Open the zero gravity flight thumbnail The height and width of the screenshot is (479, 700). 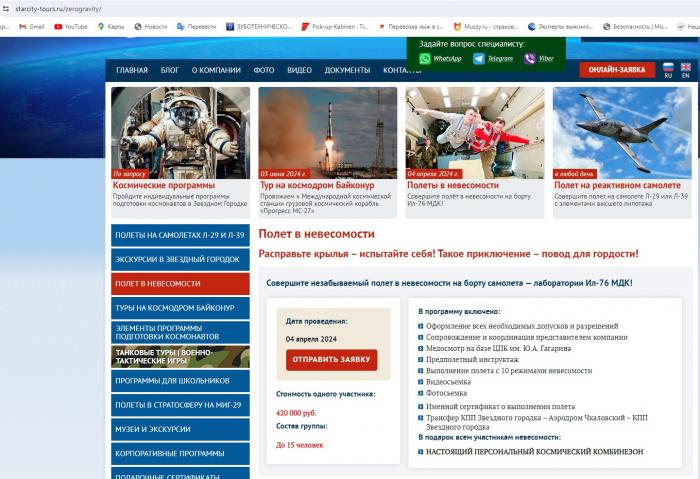pyautogui.click(x=475, y=133)
